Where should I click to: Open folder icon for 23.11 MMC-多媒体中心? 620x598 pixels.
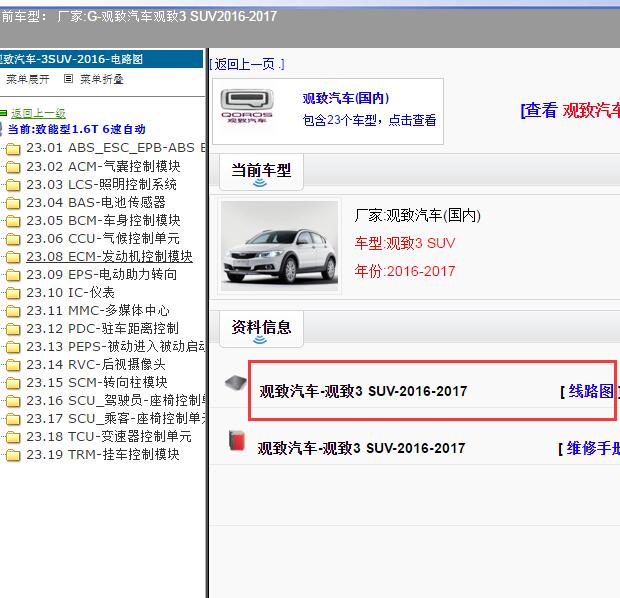(x=13, y=312)
